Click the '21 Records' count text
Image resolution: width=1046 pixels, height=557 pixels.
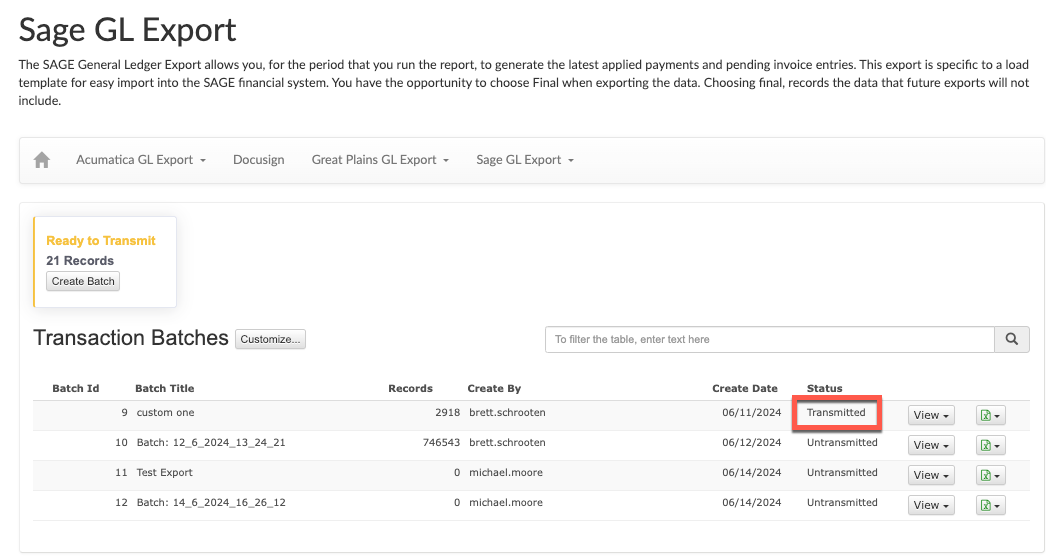(x=80, y=261)
